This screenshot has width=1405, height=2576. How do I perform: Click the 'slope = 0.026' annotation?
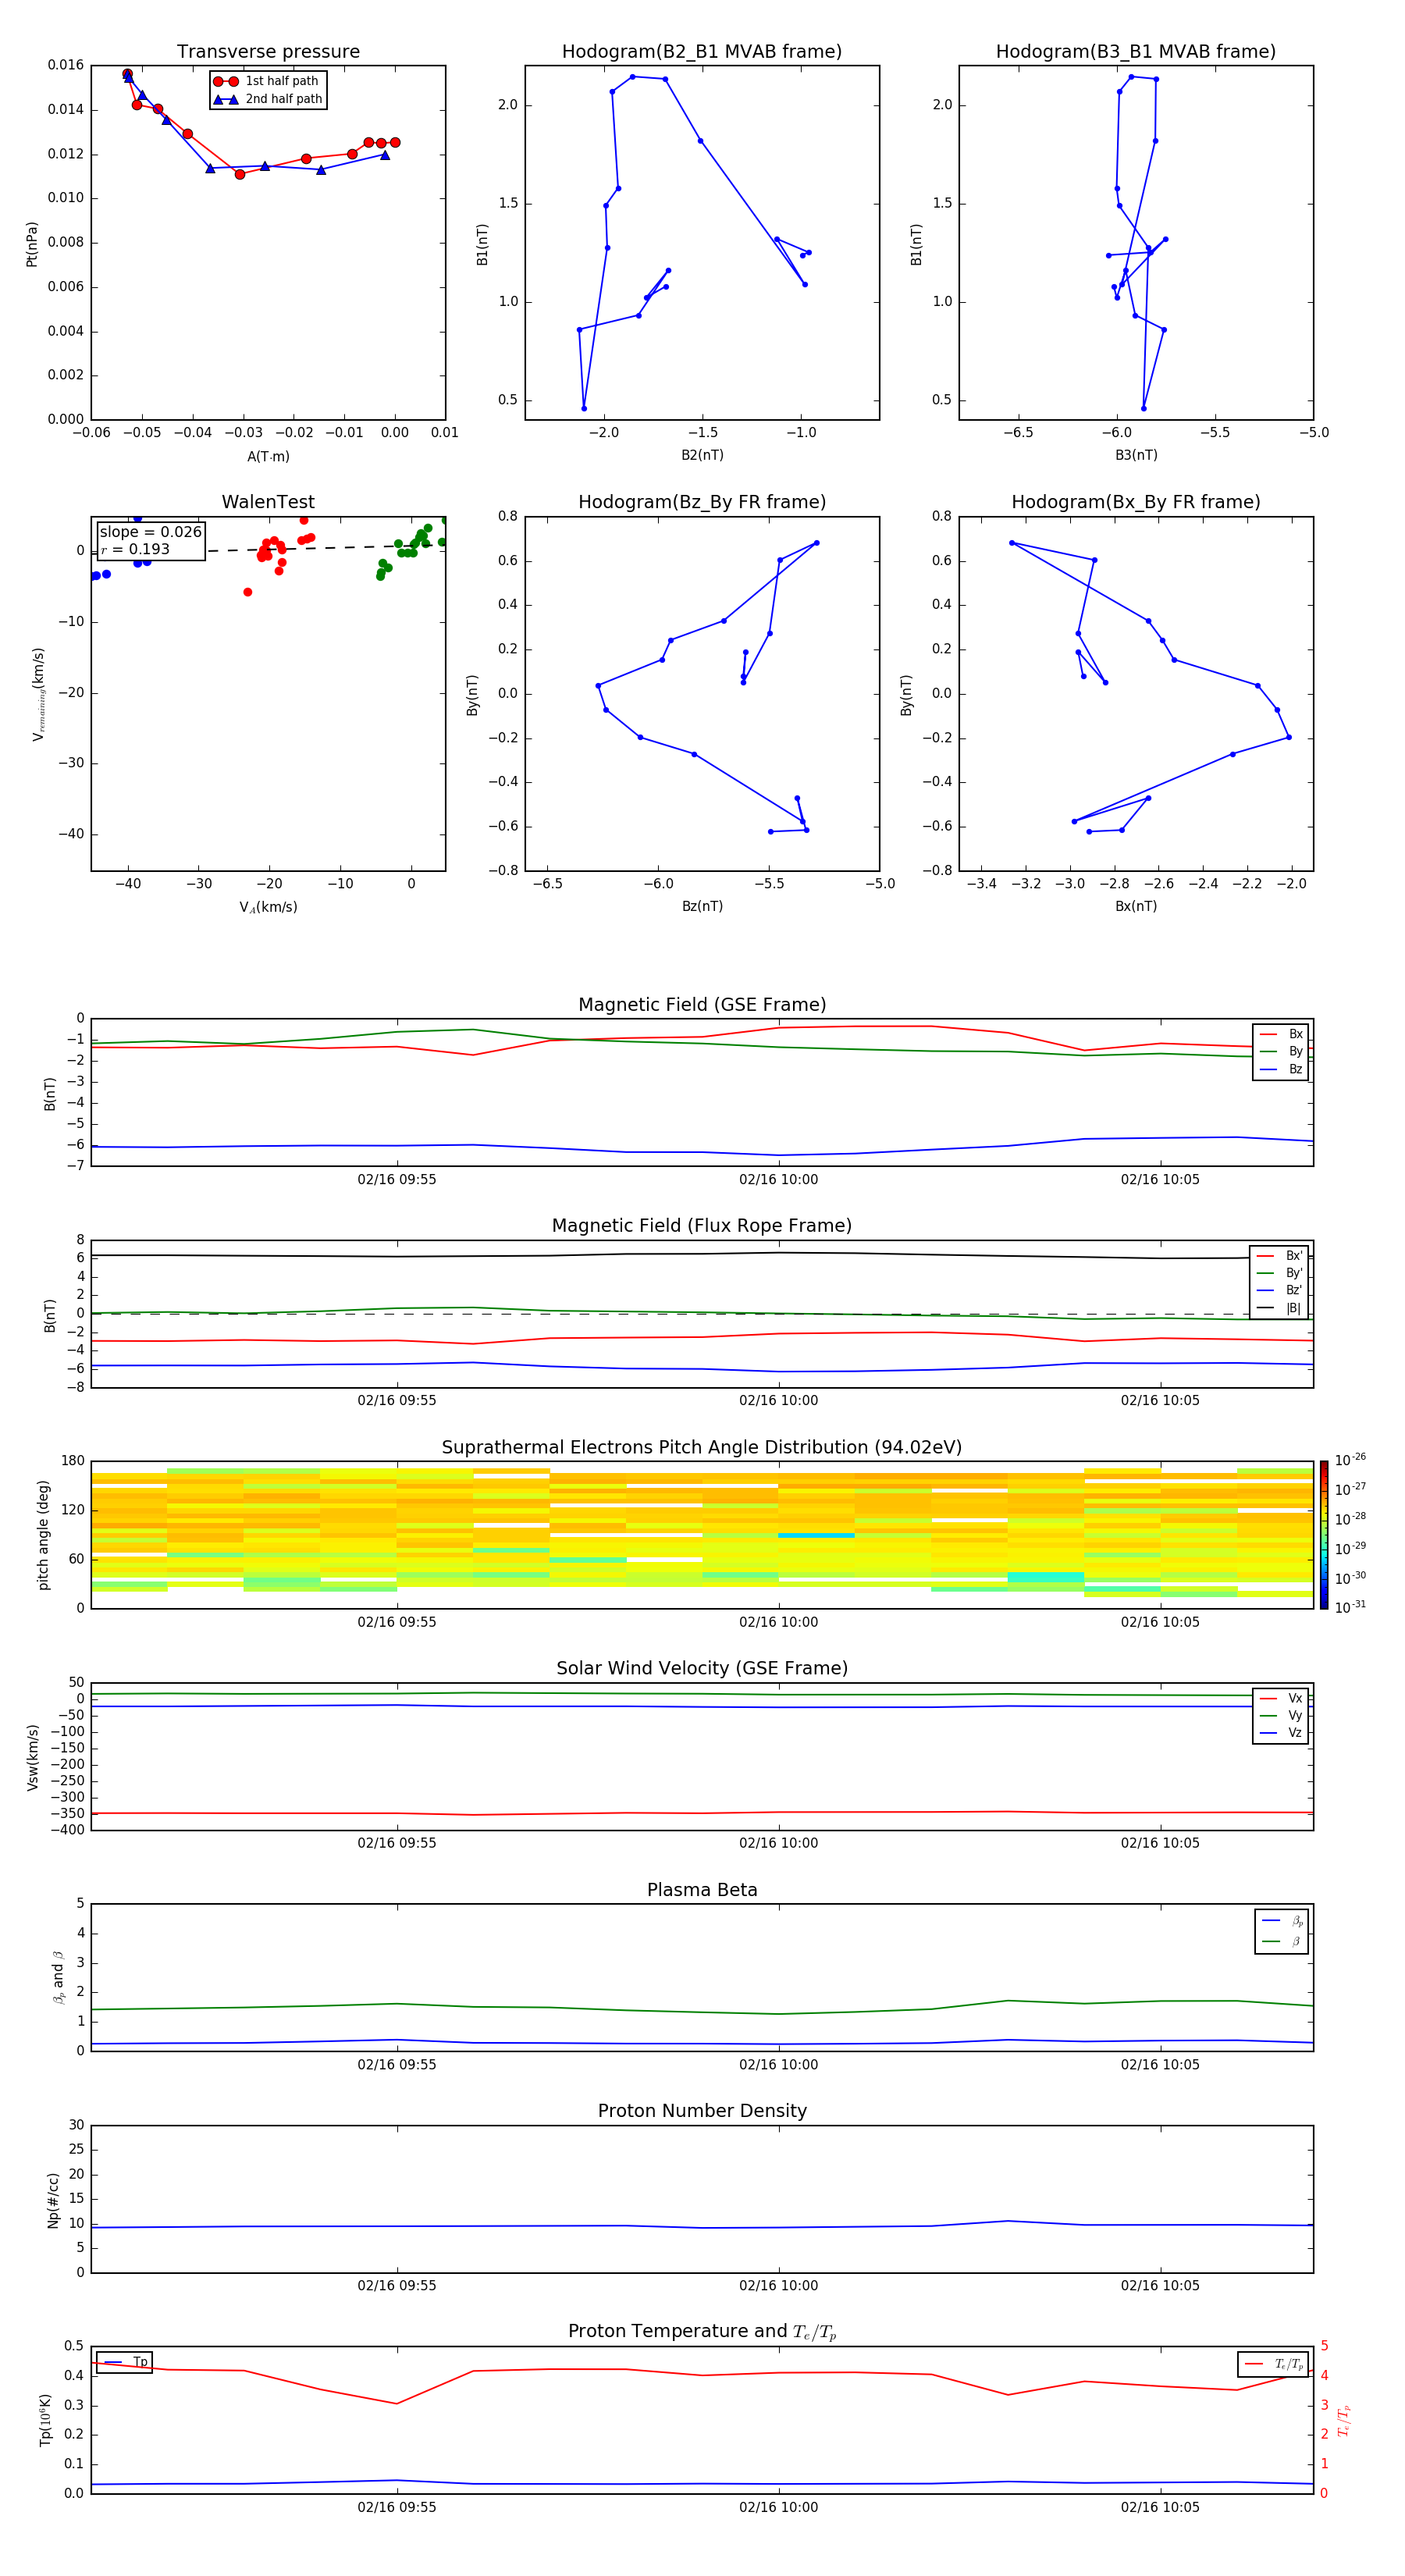coord(151,532)
